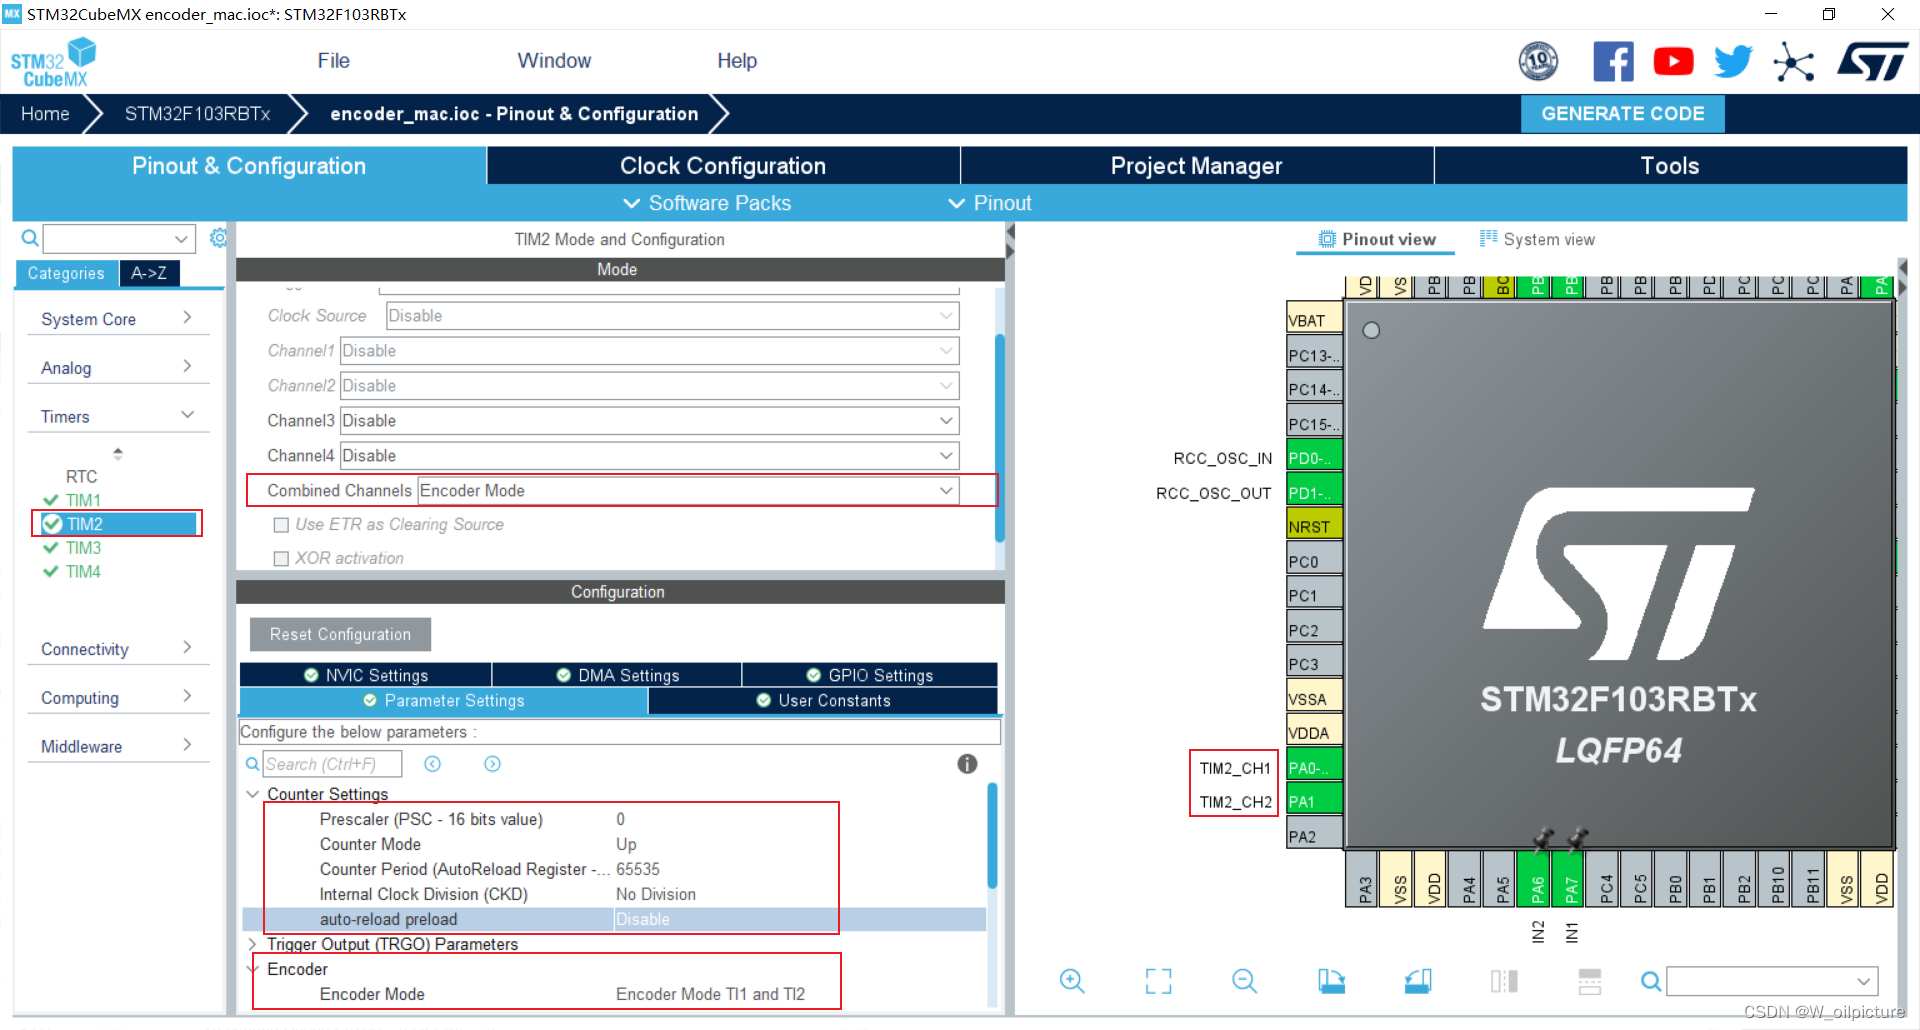Open the Window menu
Viewport: 1920px width, 1030px height.
click(554, 61)
